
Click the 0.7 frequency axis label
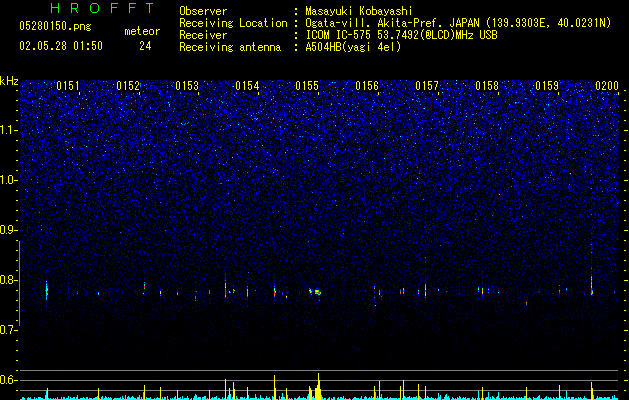(8, 330)
